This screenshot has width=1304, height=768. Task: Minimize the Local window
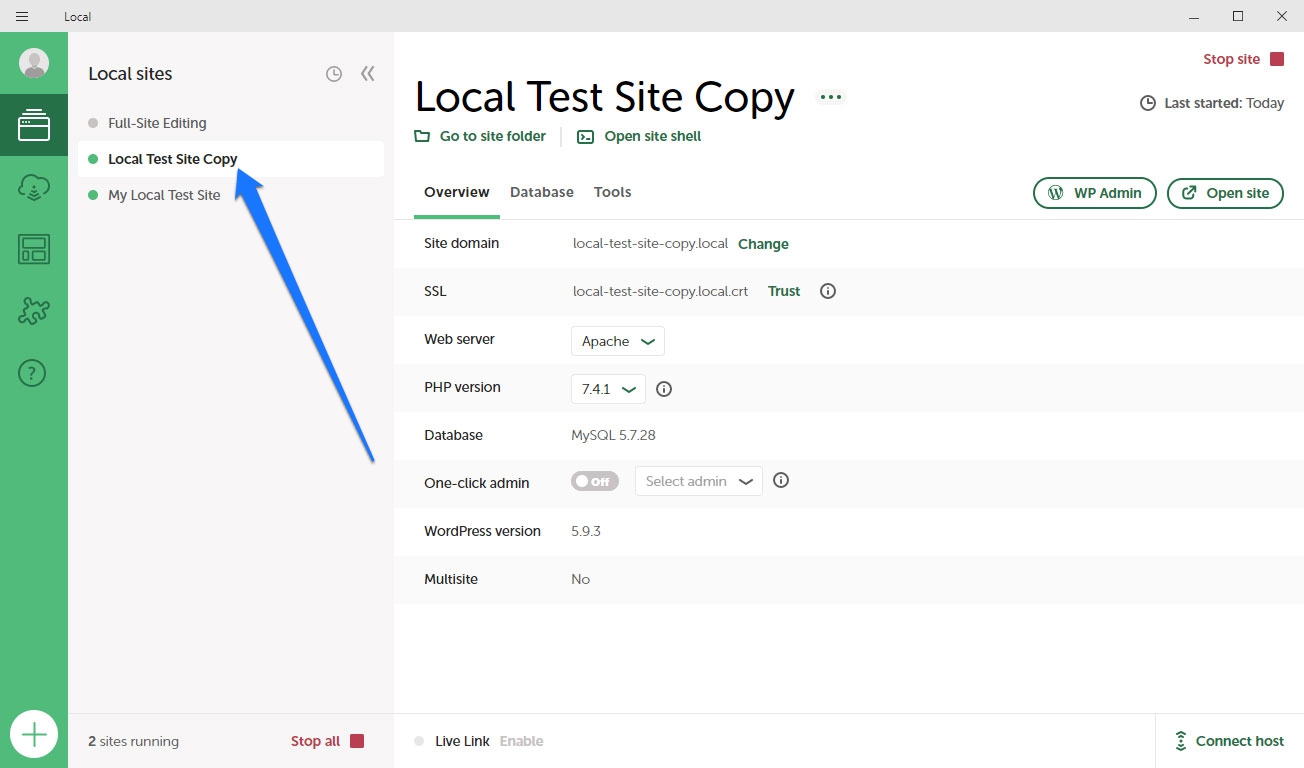click(x=1194, y=16)
